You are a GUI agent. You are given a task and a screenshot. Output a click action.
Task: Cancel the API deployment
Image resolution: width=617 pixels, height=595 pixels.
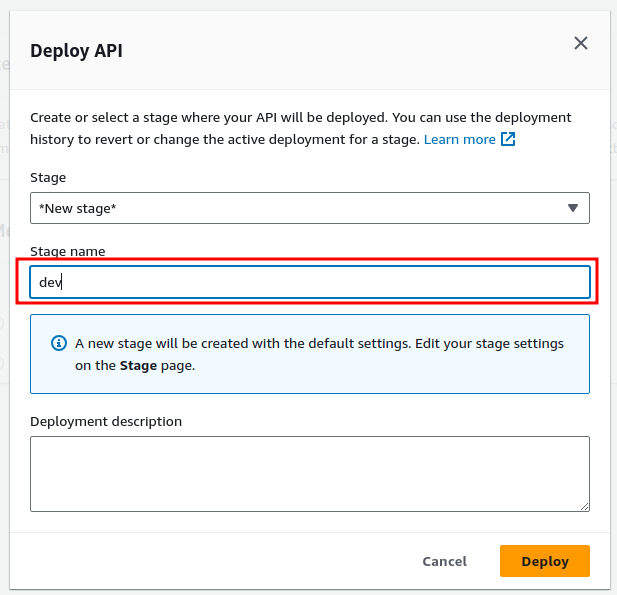tap(444, 561)
